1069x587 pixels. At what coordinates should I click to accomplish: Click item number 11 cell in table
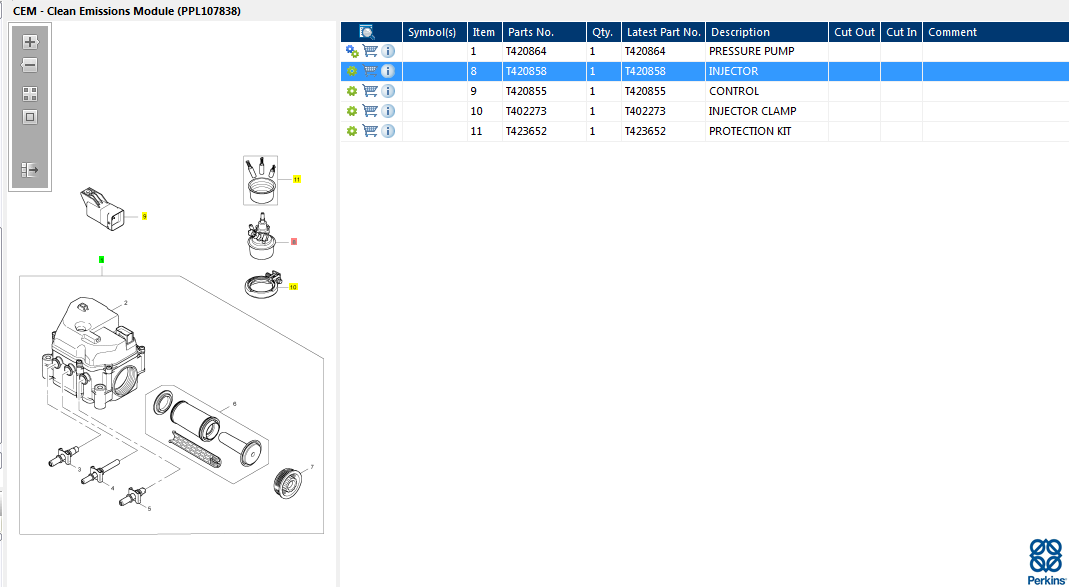[x=485, y=131]
